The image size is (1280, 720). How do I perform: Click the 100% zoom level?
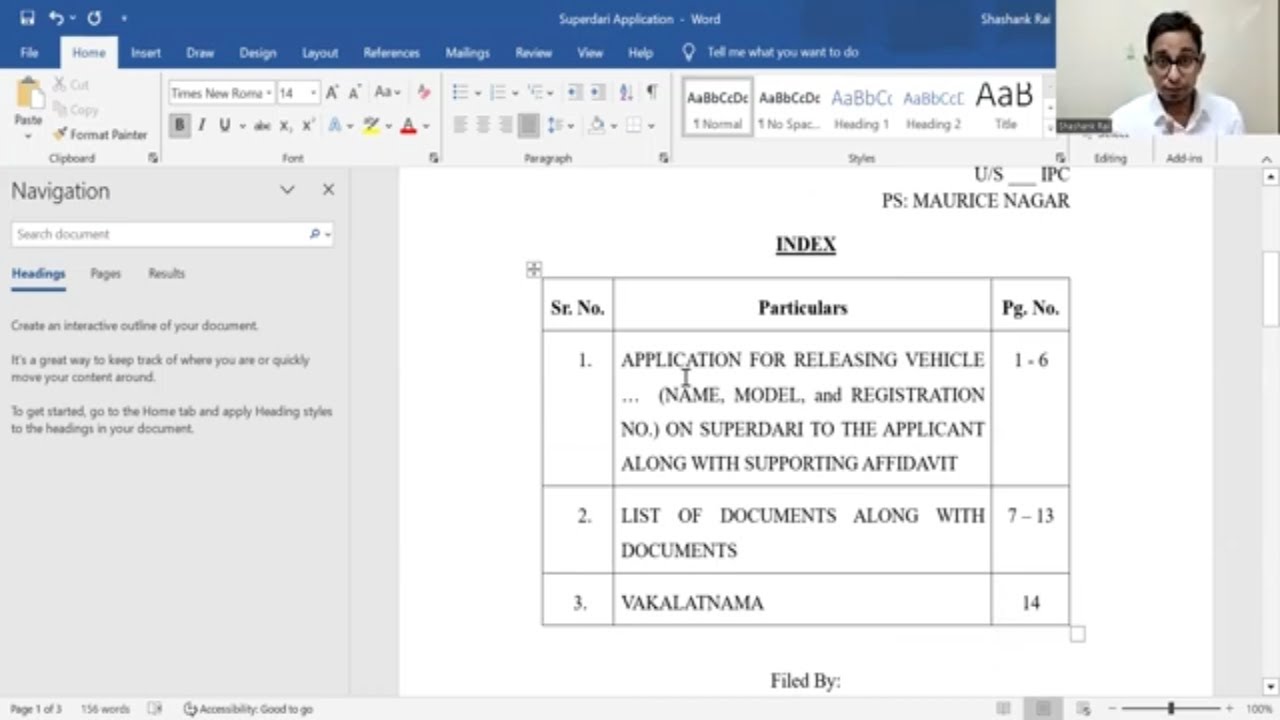(1259, 708)
